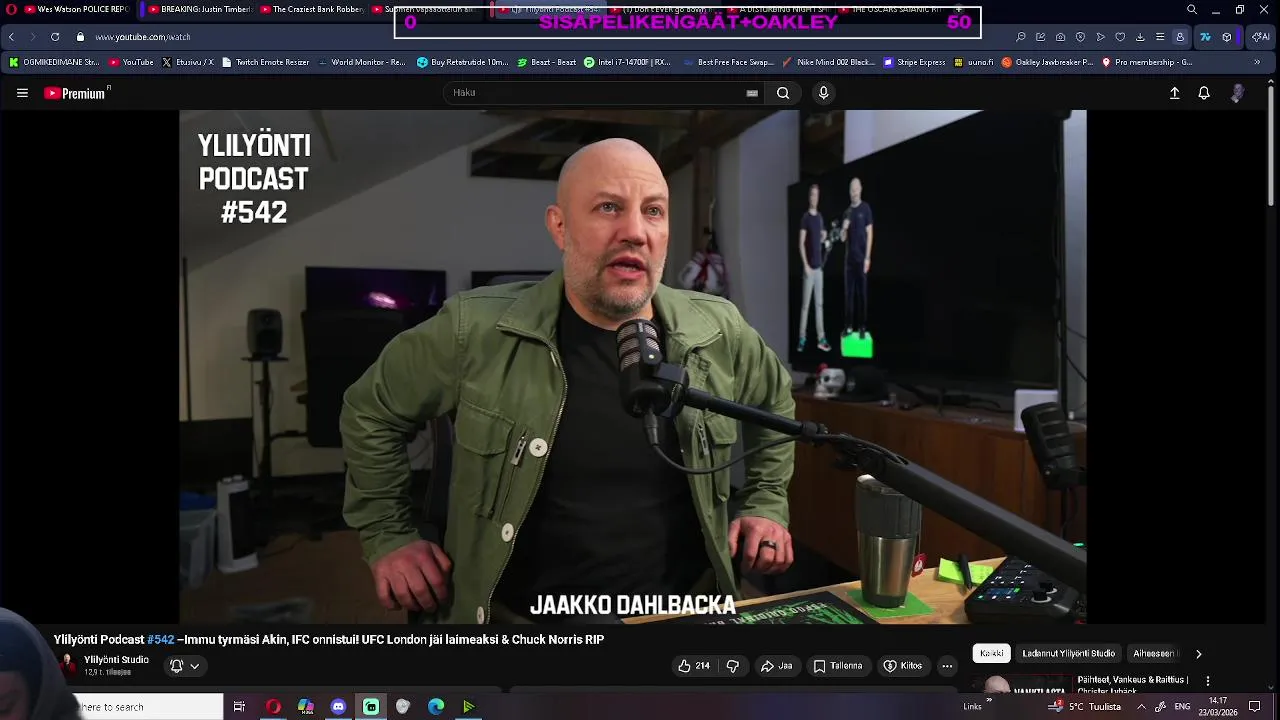Select the Kaikki filter chip

[992, 654]
